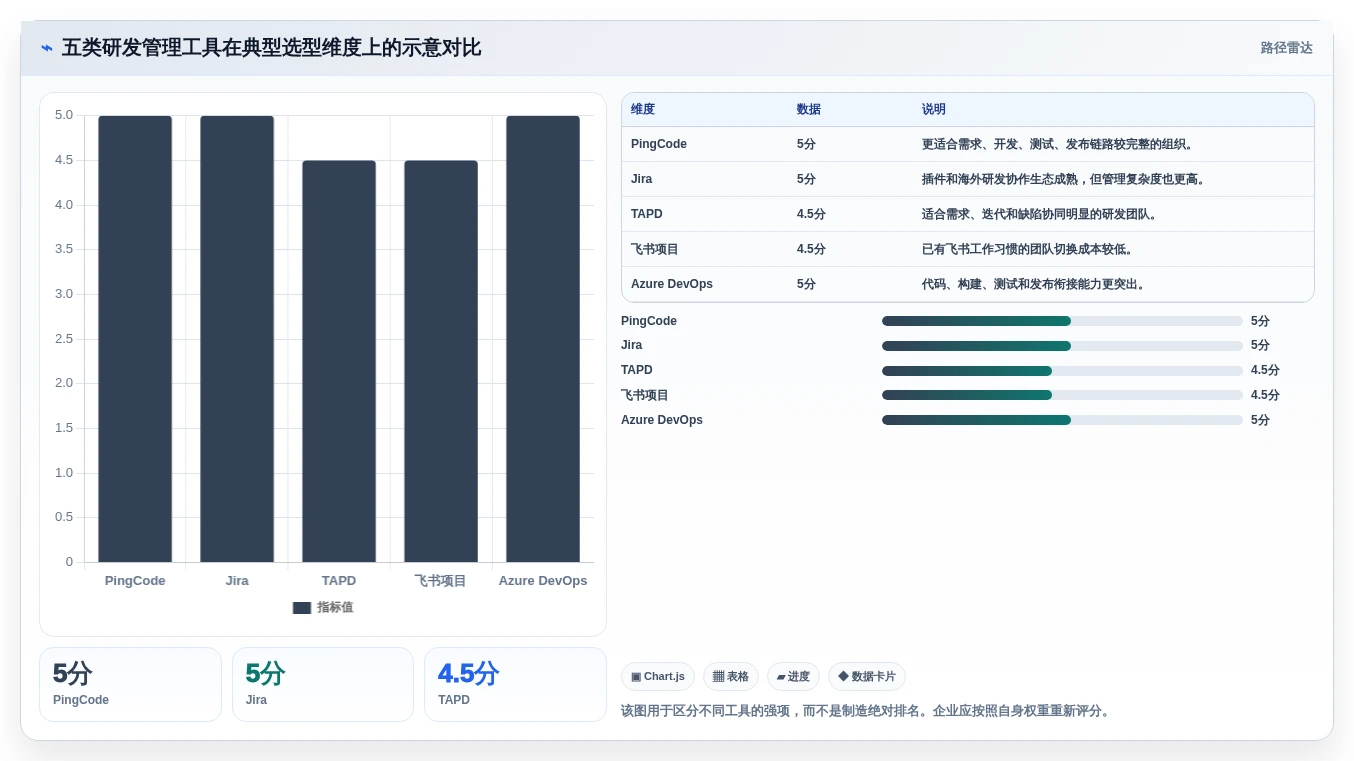Click the 4.5分 value beside TAPD progress
Viewport: 1354px width, 761px height.
click(x=1265, y=370)
